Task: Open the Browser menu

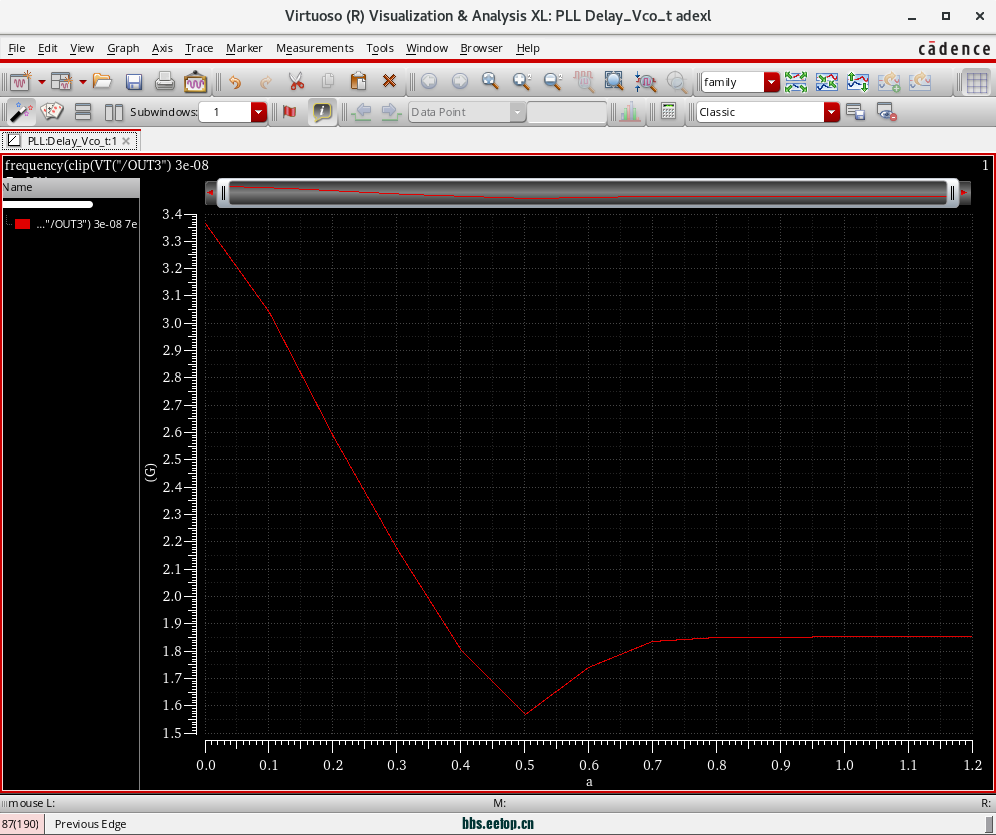Action: click(481, 48)
